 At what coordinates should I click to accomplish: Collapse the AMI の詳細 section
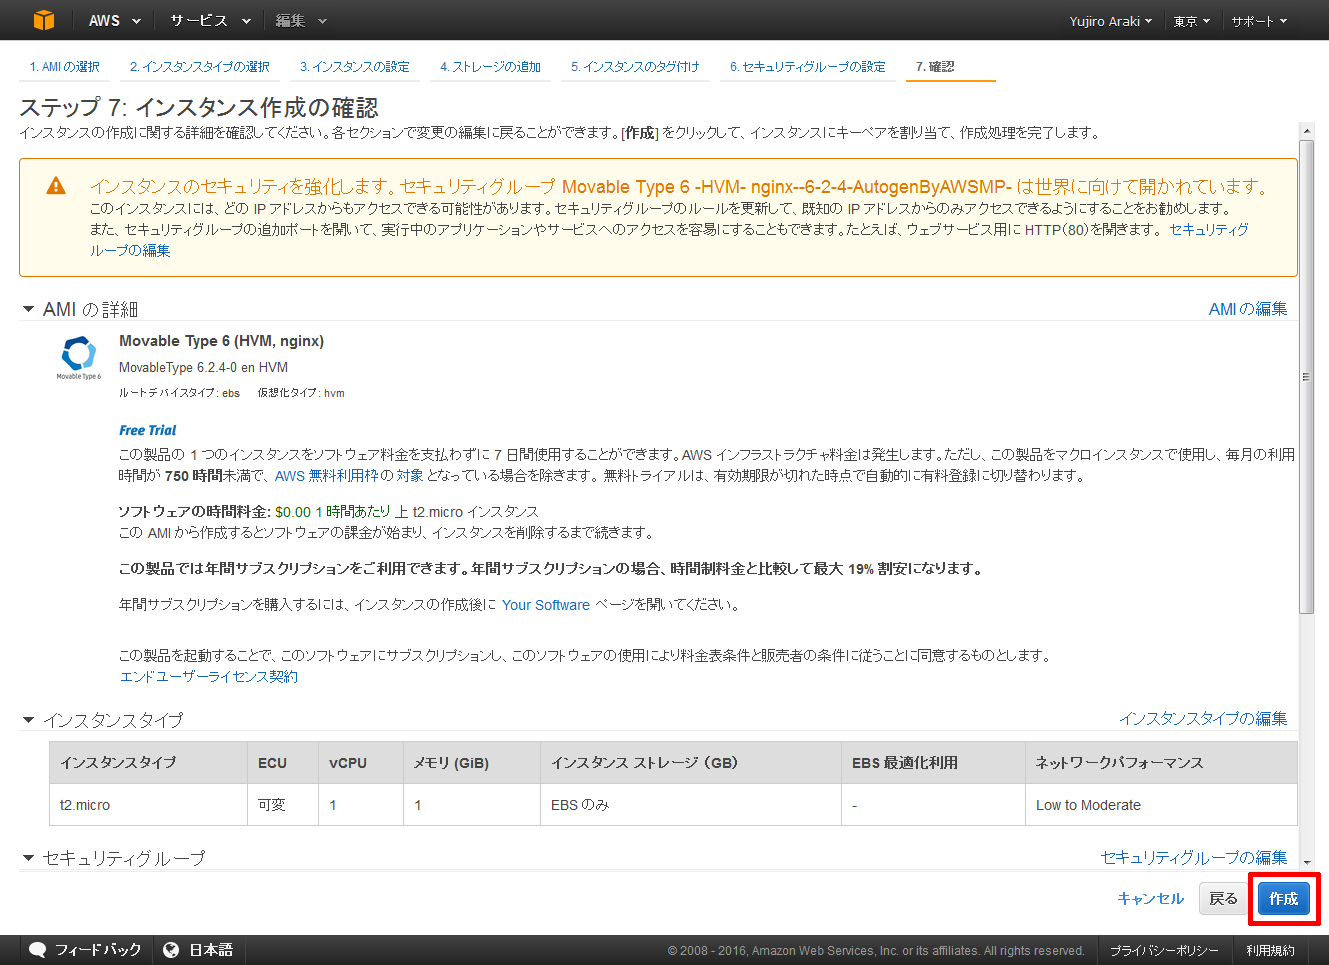coord(28,310)
